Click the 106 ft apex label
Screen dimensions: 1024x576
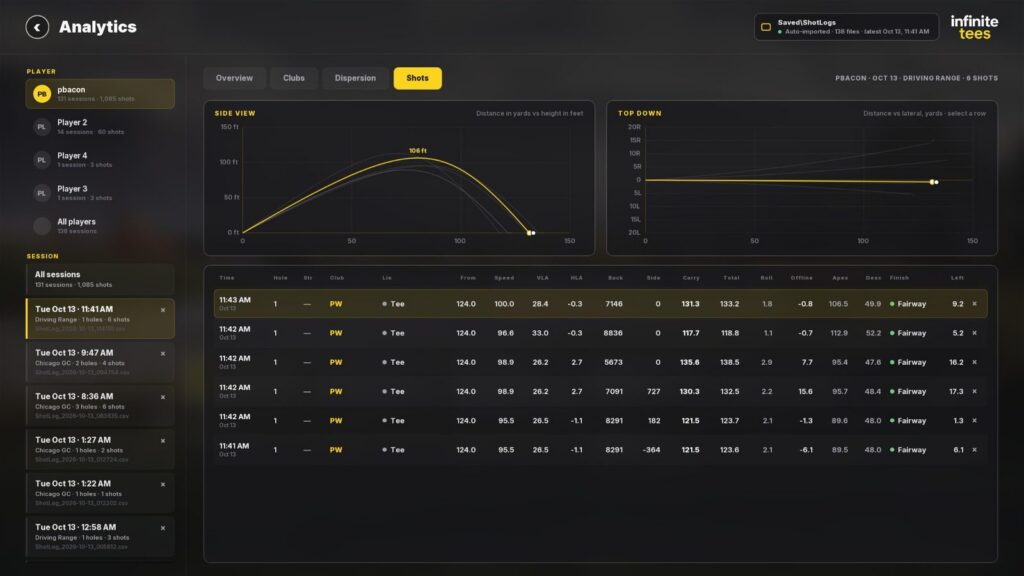point(417,151)
